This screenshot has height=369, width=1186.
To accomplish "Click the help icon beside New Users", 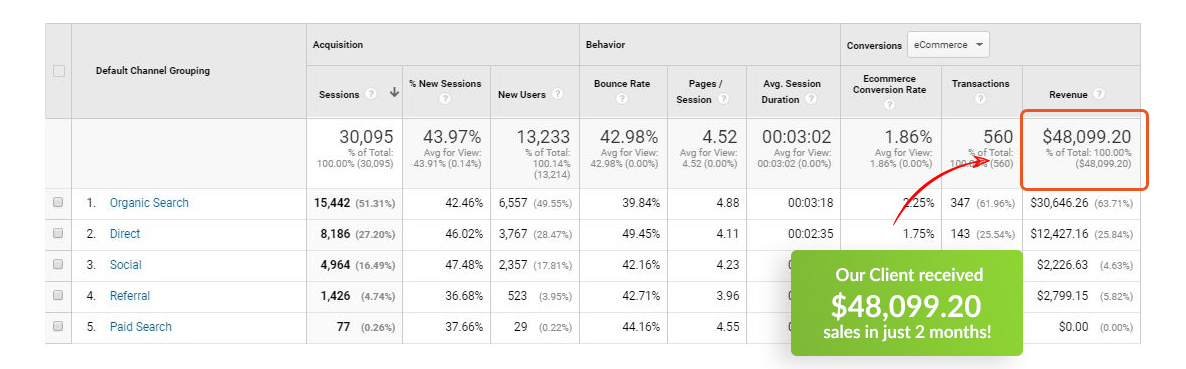I will 557,94.
